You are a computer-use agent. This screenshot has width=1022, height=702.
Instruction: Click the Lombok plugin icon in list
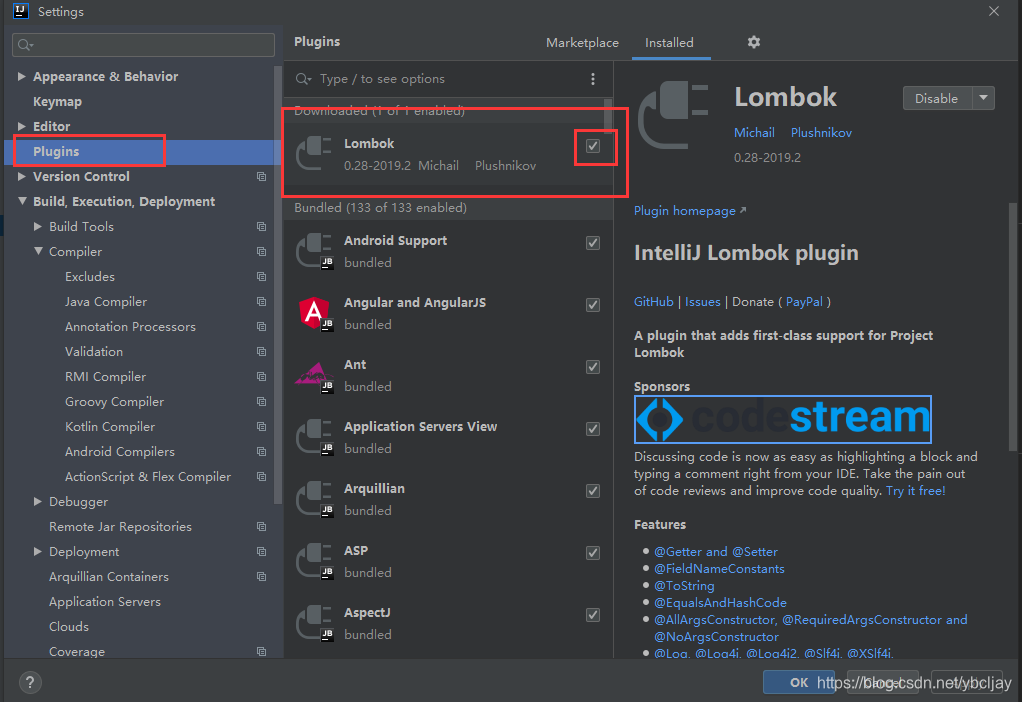(314, 154)
